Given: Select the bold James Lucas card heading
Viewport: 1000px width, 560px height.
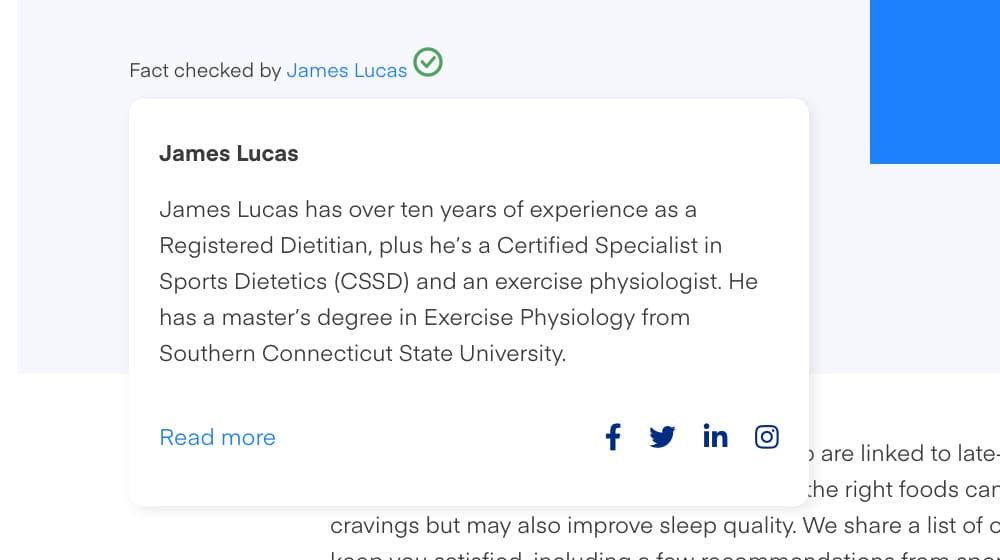Looking at the screenshot, I should click(x=229, y=154).
